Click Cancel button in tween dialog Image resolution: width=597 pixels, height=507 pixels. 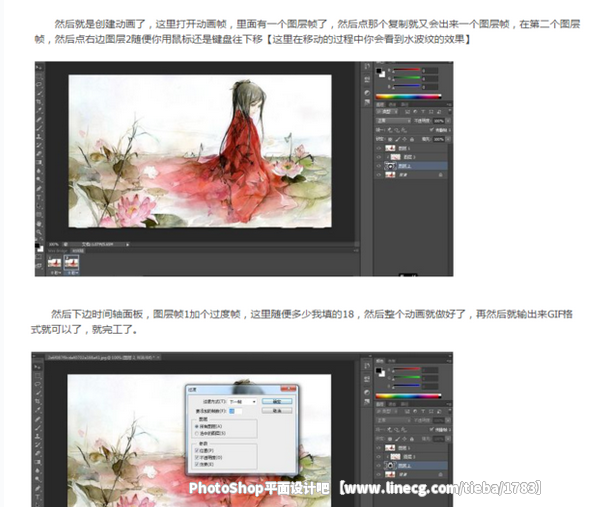coord(277,411)
